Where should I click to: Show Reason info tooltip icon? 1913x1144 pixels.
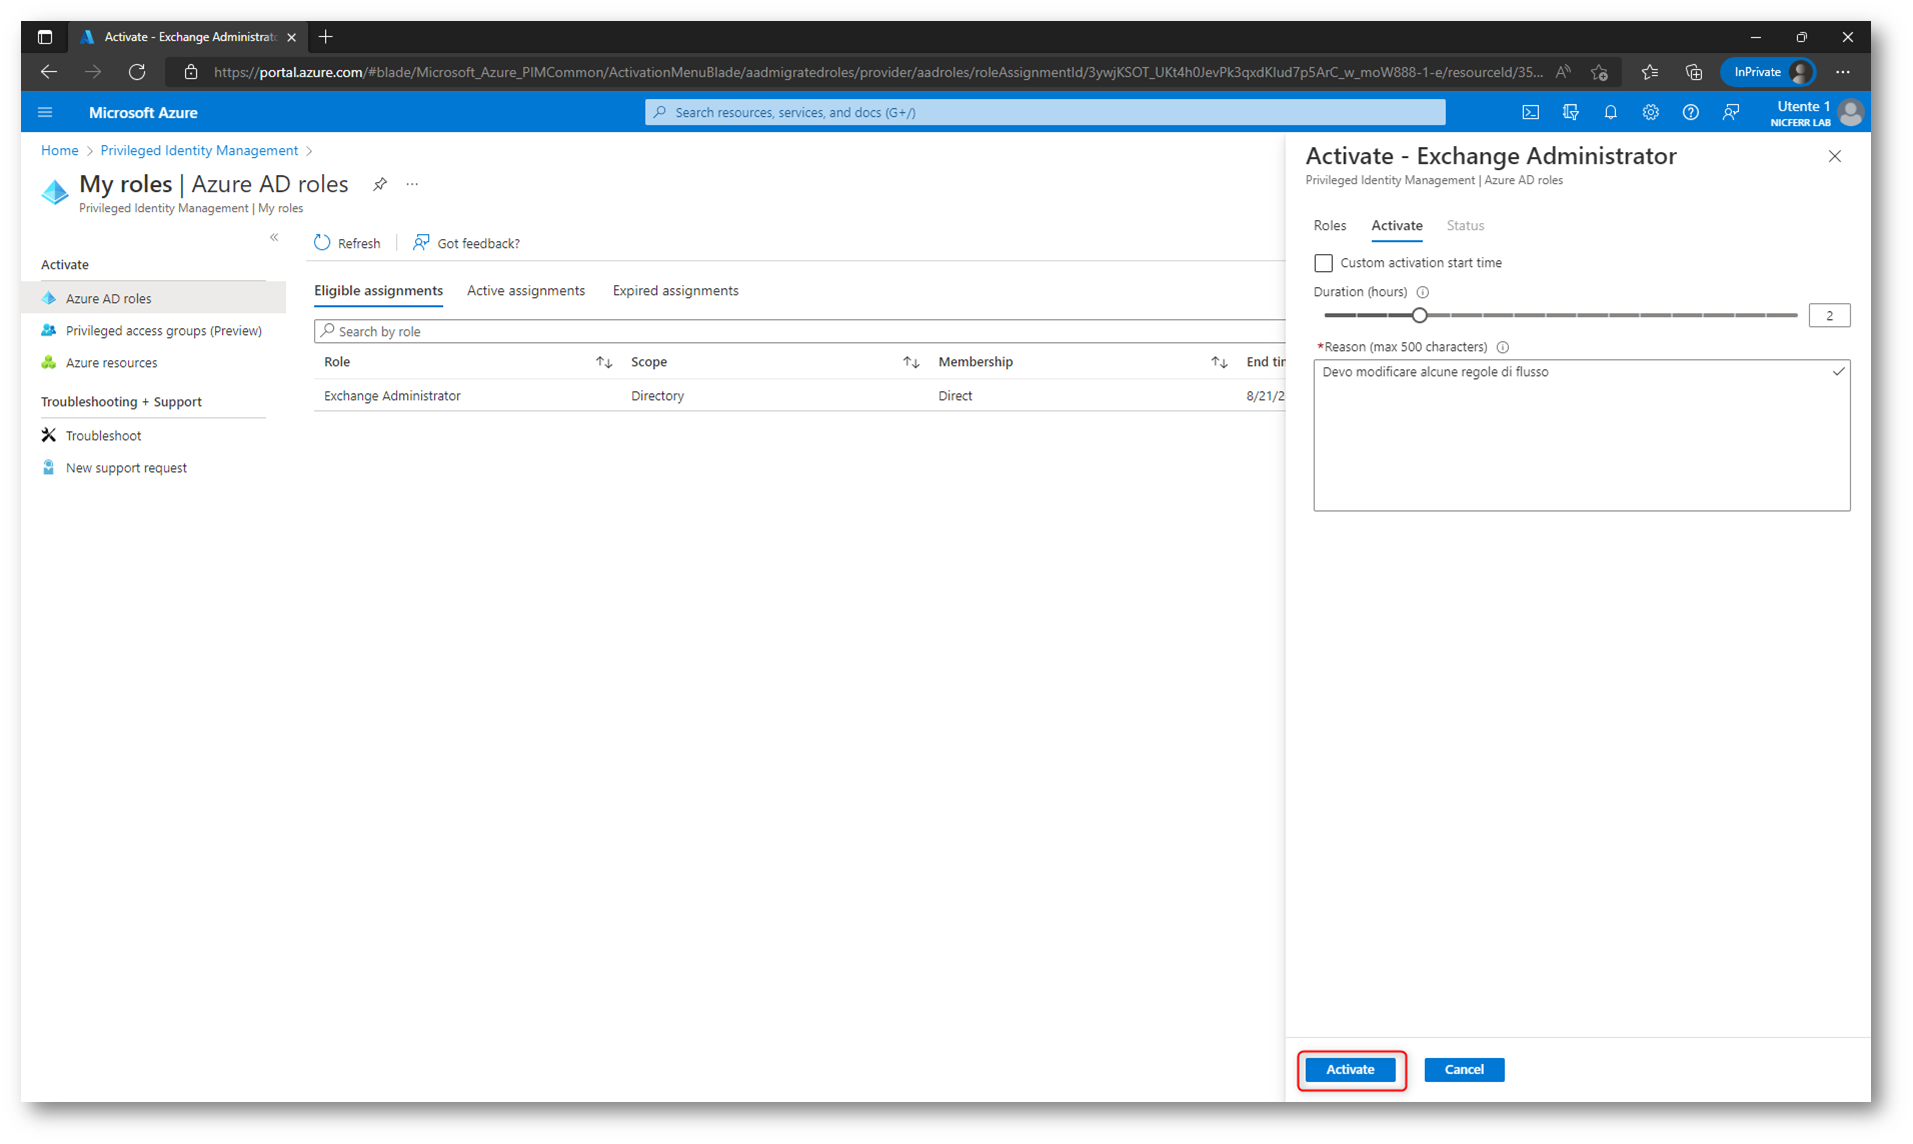pos(1502,347)
